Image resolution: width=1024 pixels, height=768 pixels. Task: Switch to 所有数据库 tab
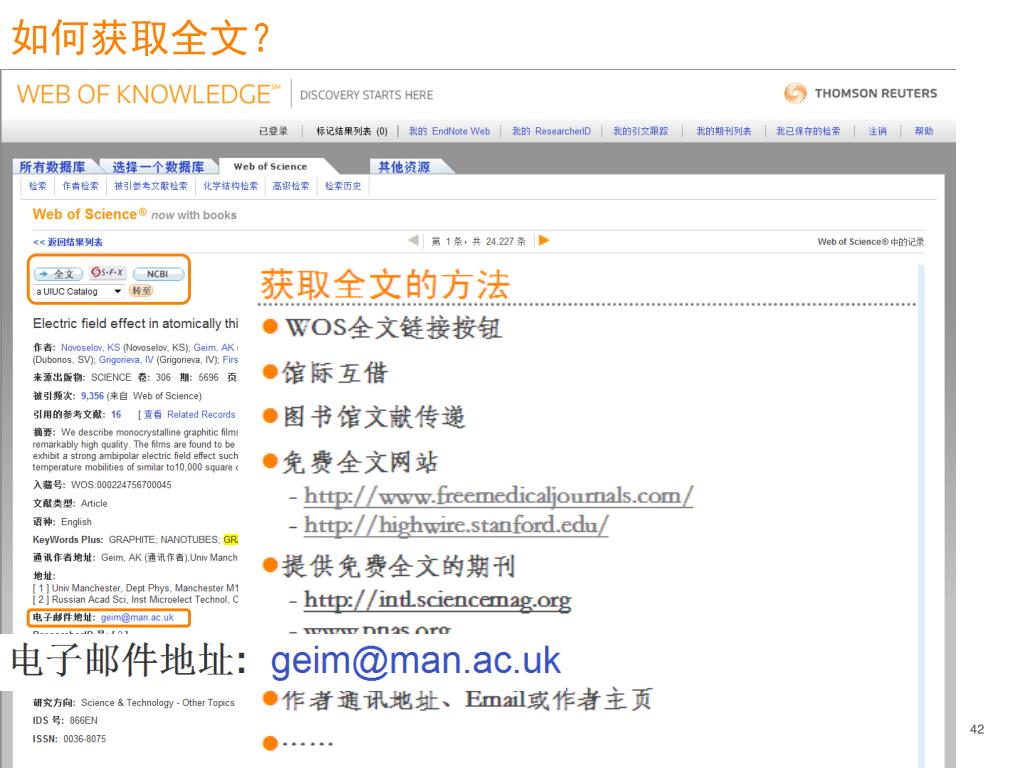point(52,167)
